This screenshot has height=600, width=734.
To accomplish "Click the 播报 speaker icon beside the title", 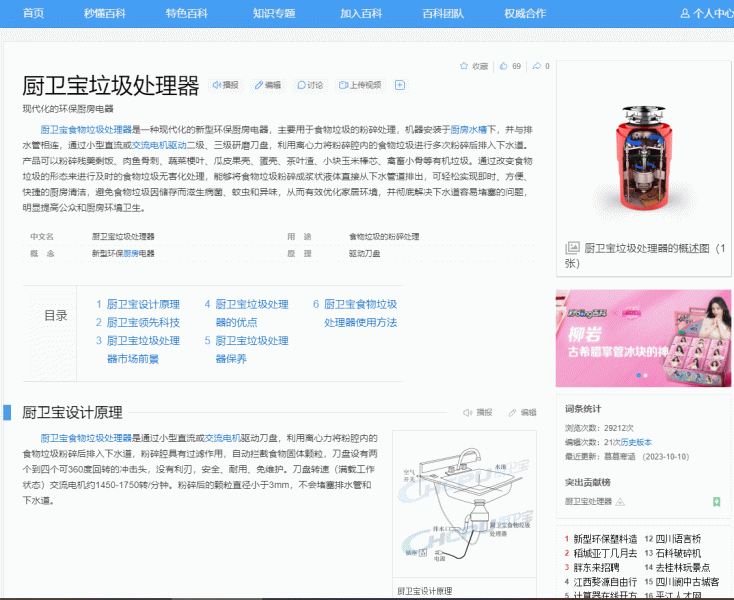I will [x=216, y=86].
